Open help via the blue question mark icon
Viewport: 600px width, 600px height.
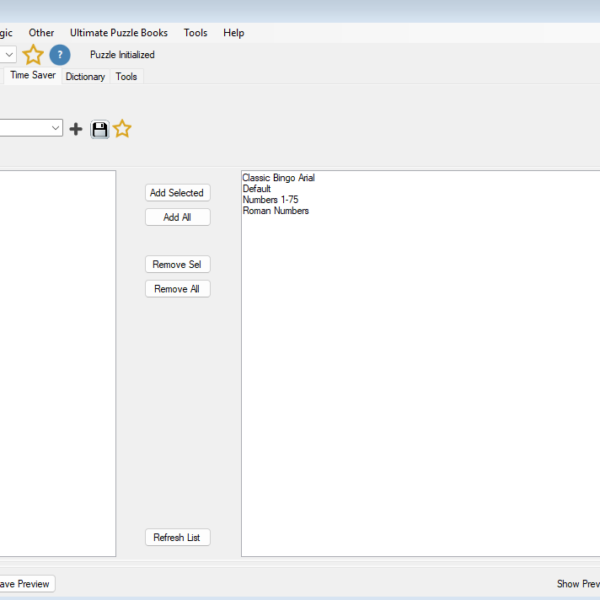pyautogui.click(x=60, y=55)
